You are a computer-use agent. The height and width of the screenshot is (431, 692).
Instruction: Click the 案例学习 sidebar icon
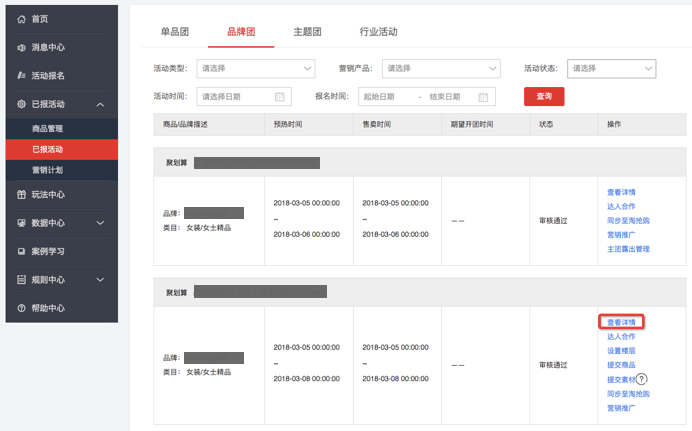pos(22,252)
